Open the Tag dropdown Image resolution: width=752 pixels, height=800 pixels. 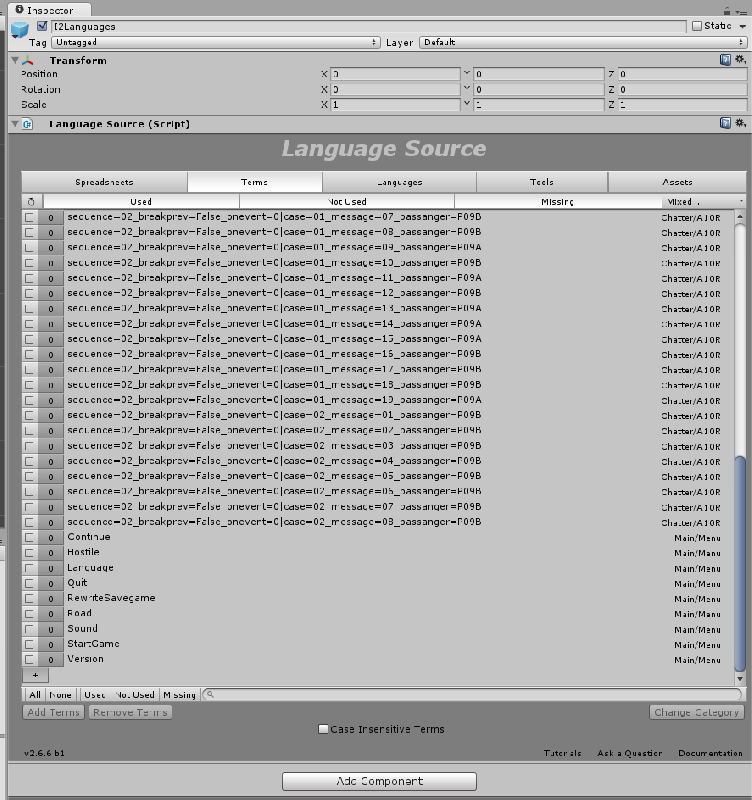tap(216, 43)
